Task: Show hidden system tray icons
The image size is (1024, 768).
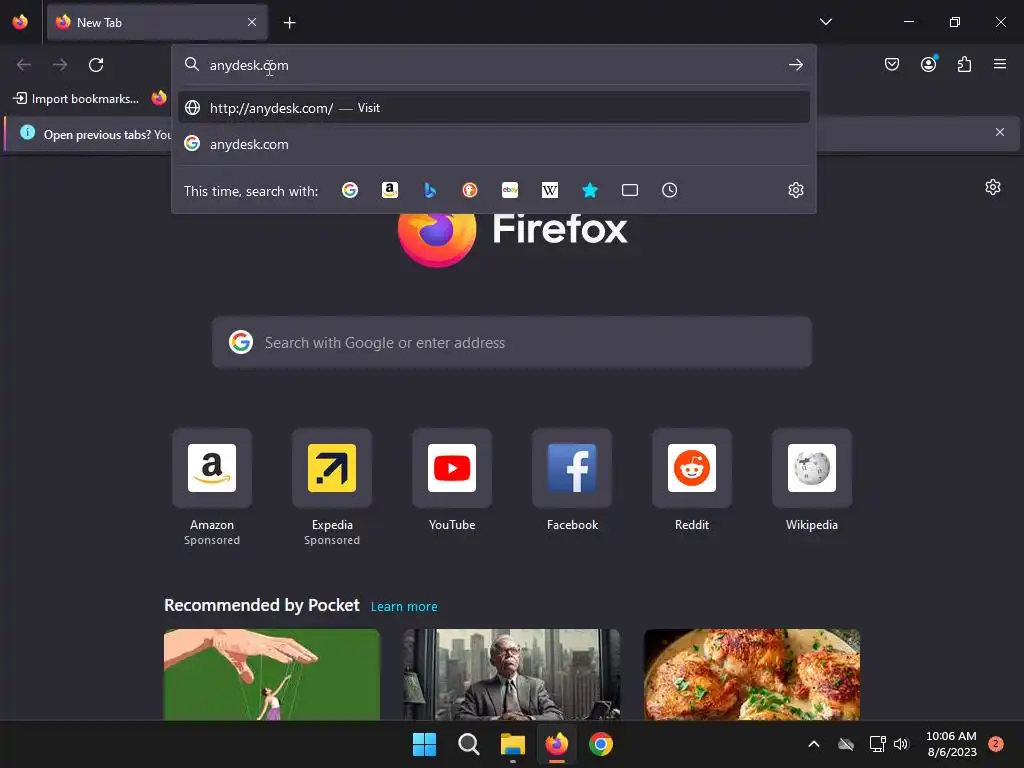Action: point(814,744)
